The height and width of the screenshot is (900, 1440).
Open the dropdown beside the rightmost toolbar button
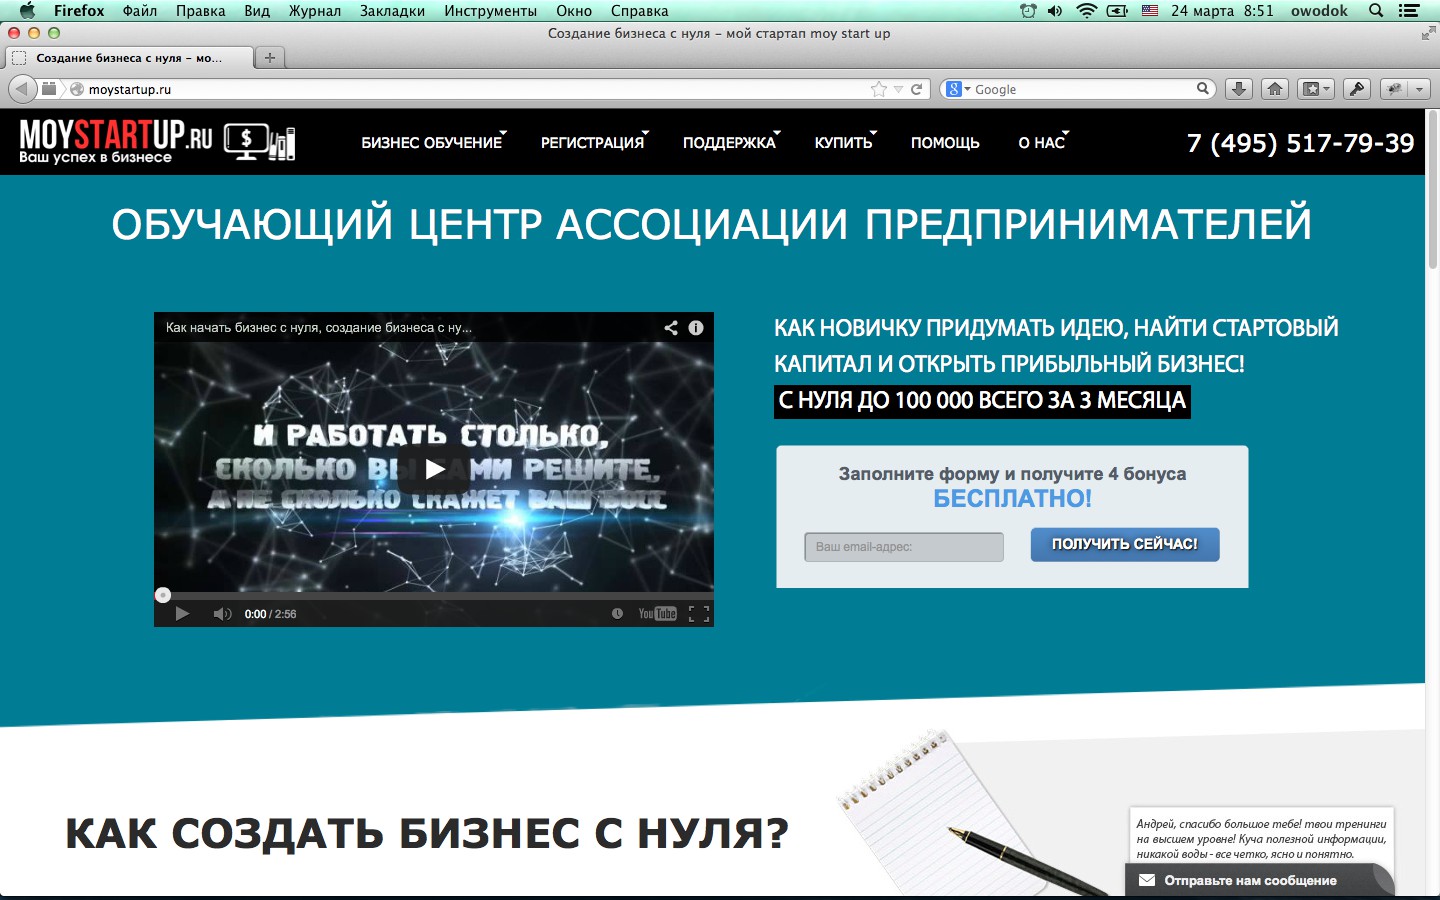tap(1418, 89)
